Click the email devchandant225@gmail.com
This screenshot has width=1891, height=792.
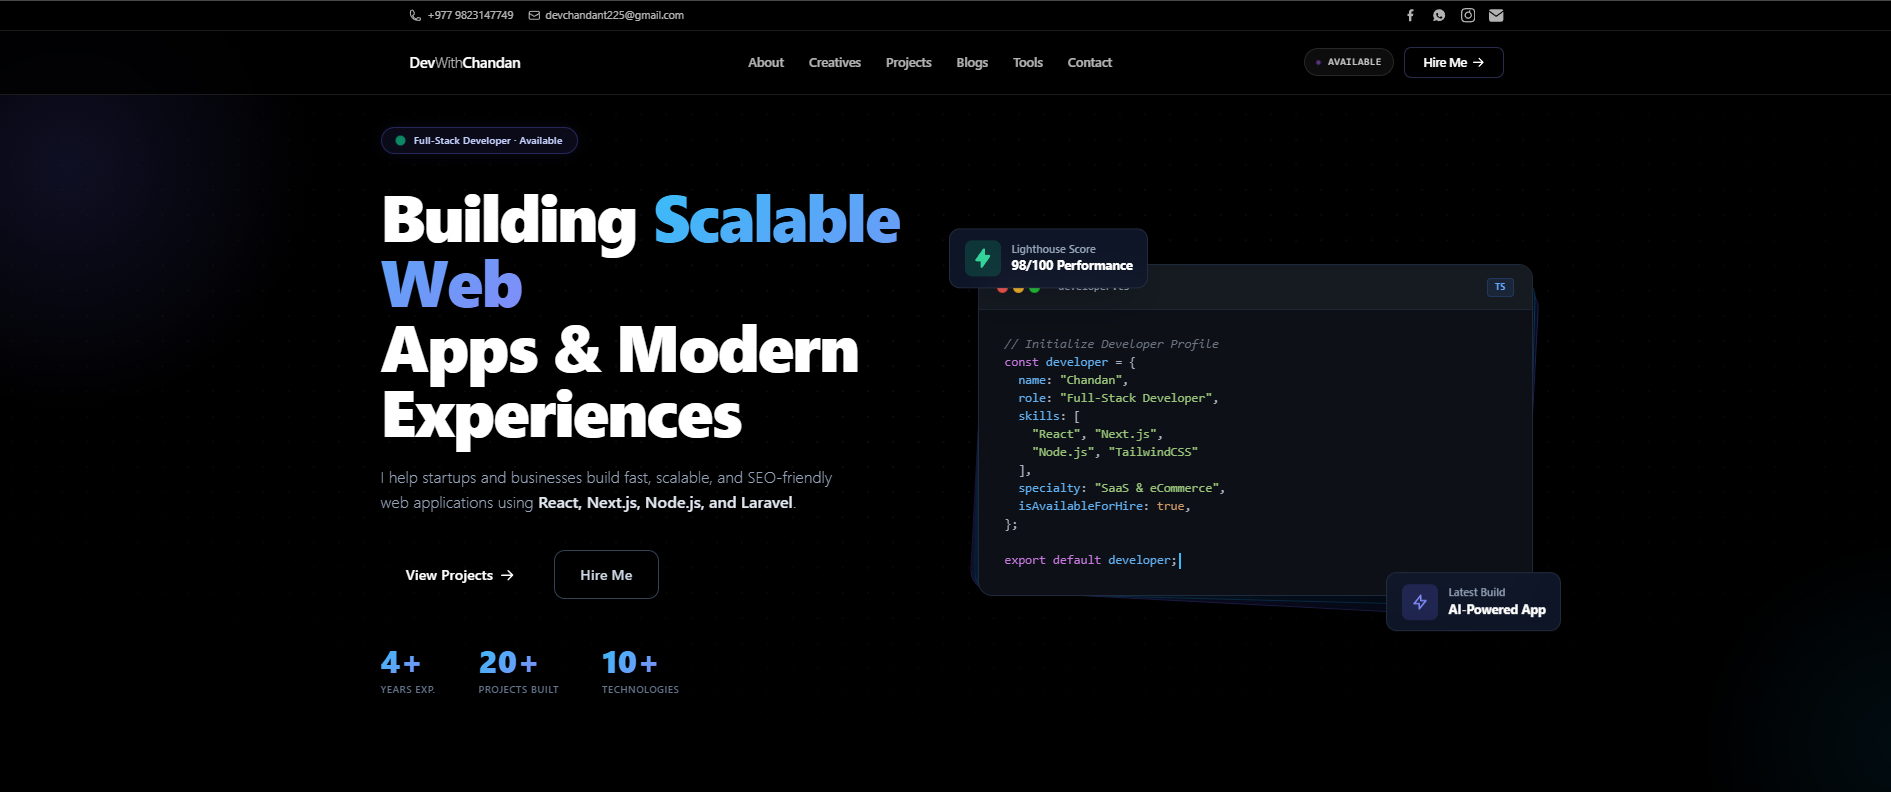click(x=614, y=15)
